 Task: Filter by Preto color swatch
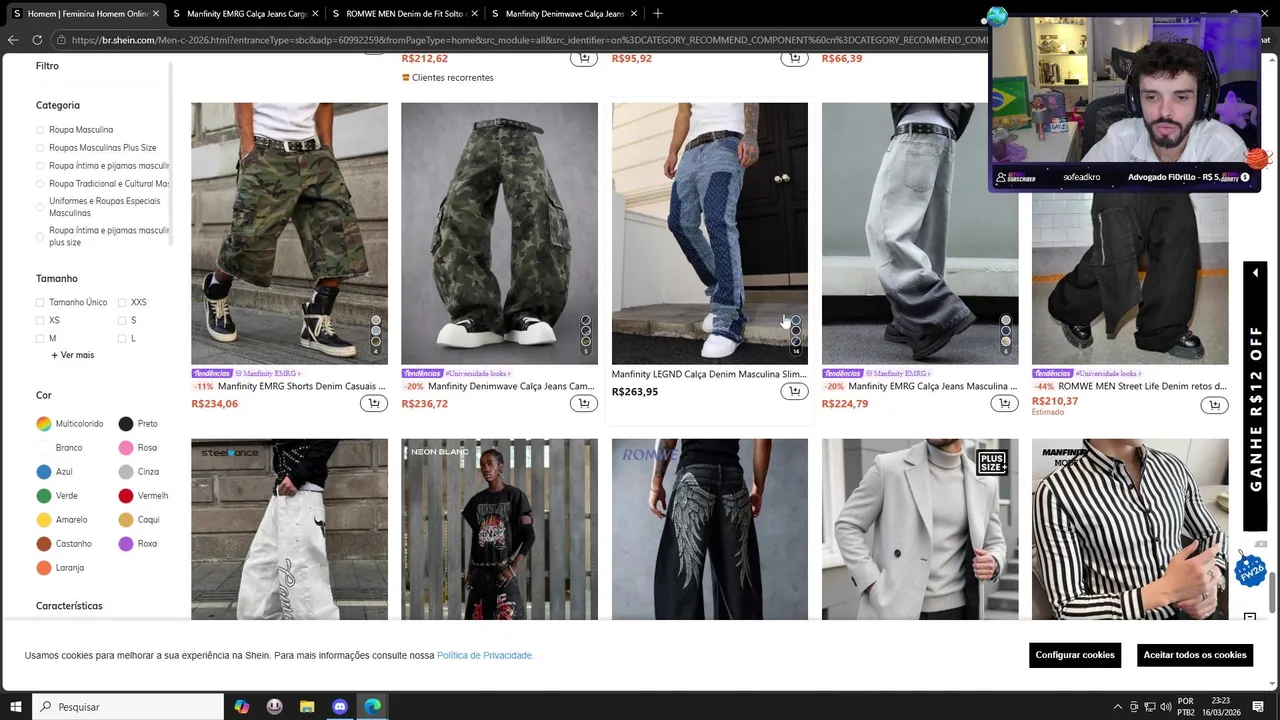pyautogui.click(x=126, y=424)
